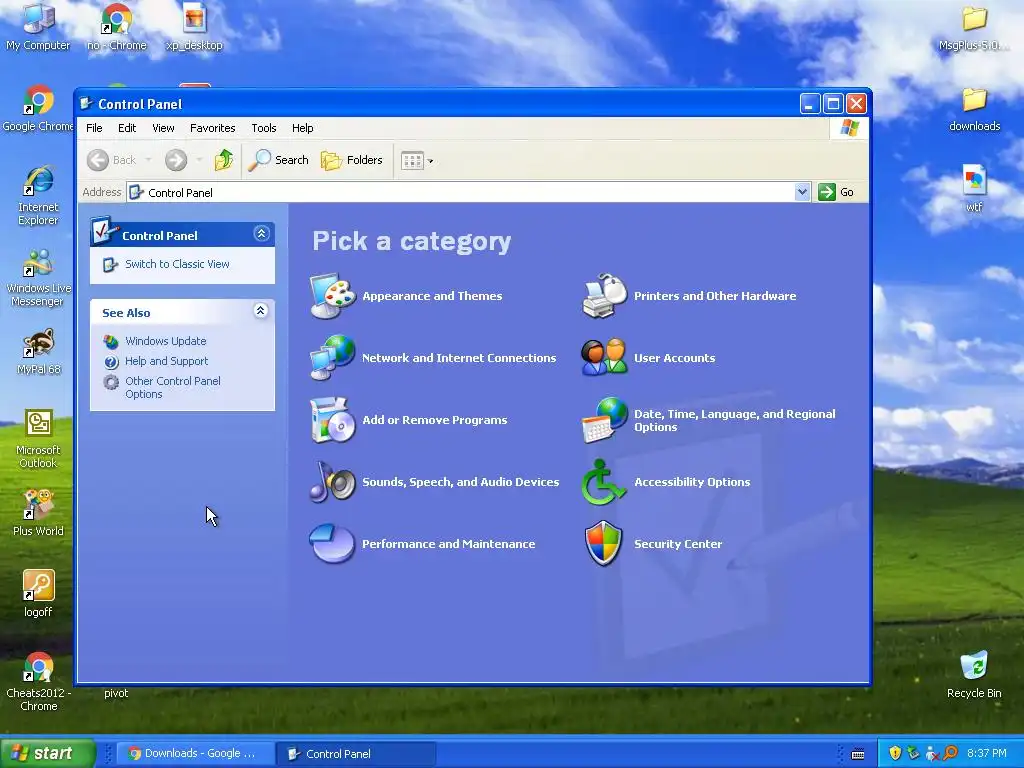Click Switch to Classic View link

click(x=177, y=264)
